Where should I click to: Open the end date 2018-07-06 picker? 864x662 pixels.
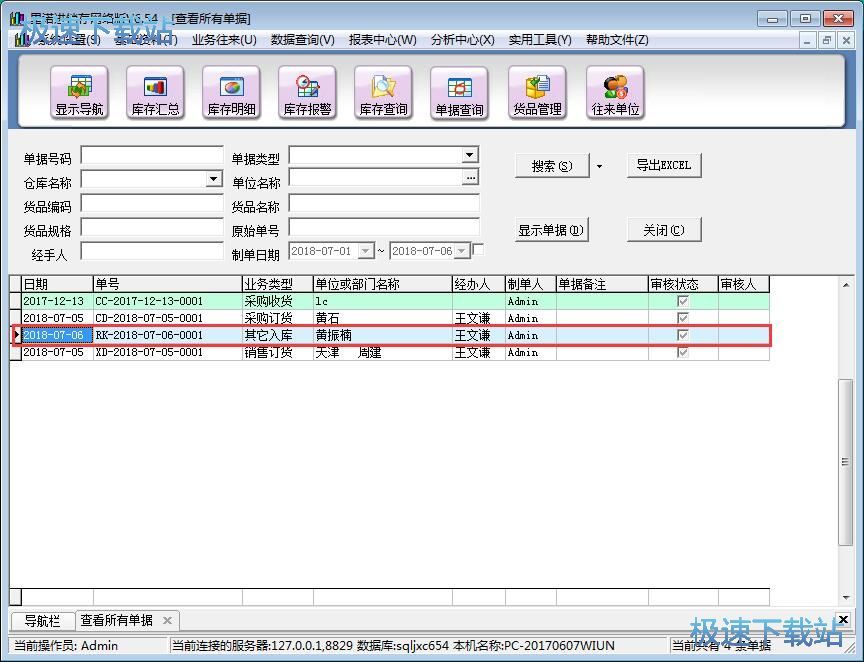462,251
